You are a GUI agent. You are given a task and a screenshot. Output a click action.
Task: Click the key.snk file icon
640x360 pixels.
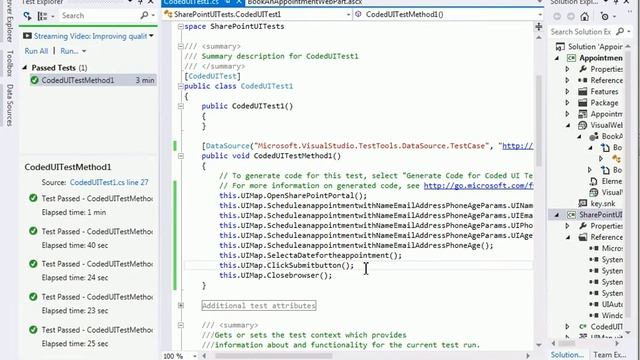pyautogui.click(x=583, y=203)
